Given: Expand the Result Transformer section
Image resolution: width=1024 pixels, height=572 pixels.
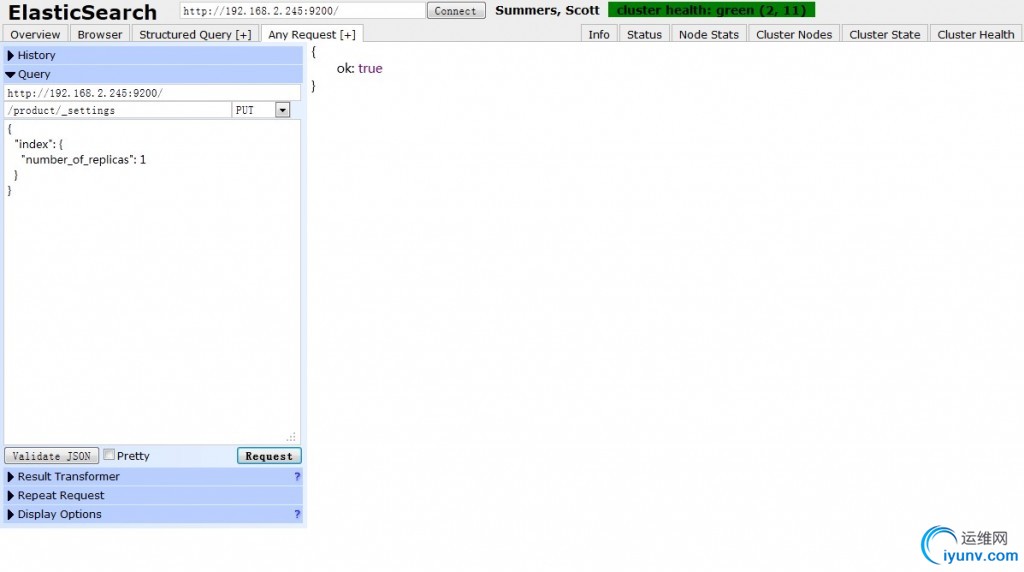Looking at the screenshot, I should pos(153,477).
